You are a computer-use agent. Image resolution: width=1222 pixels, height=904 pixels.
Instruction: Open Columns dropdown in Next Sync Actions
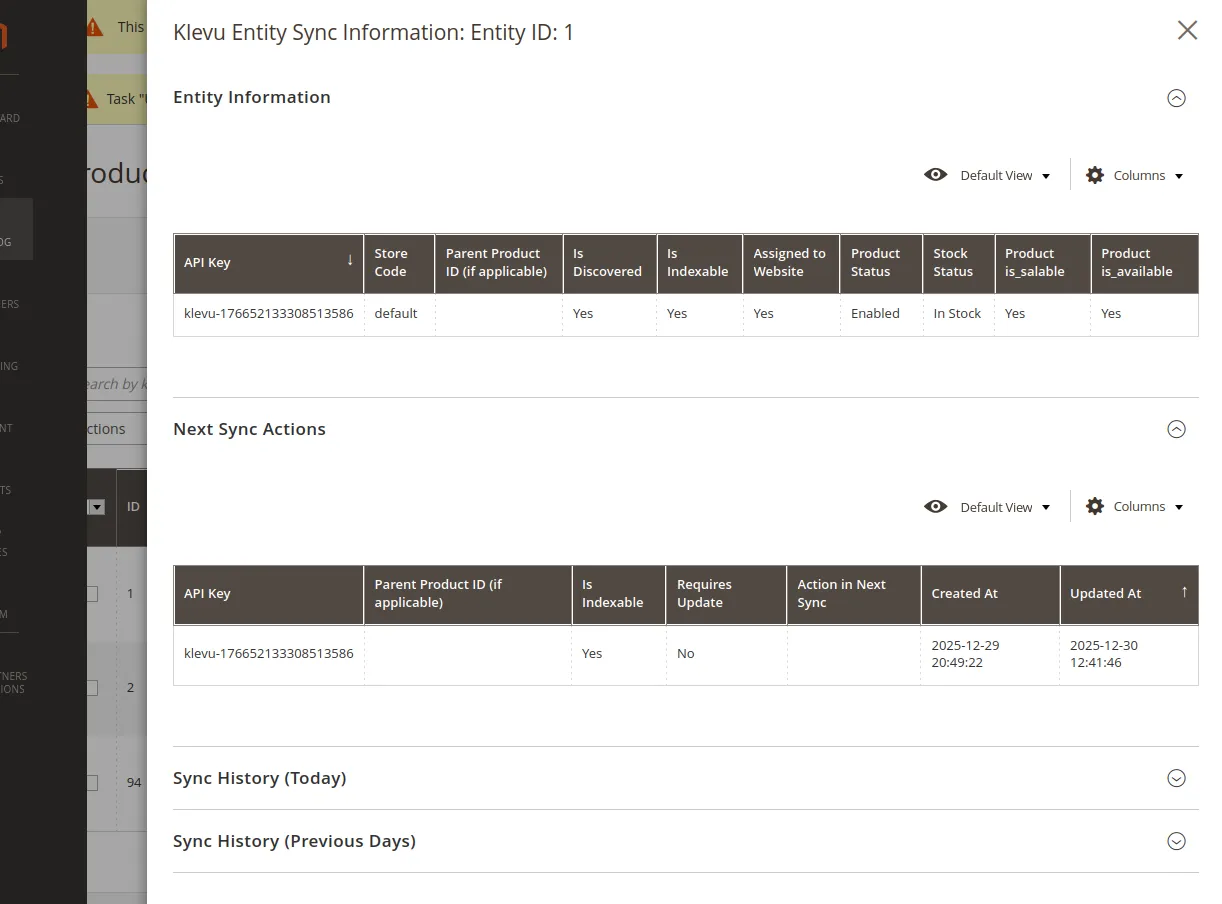tap(1148, 507)
